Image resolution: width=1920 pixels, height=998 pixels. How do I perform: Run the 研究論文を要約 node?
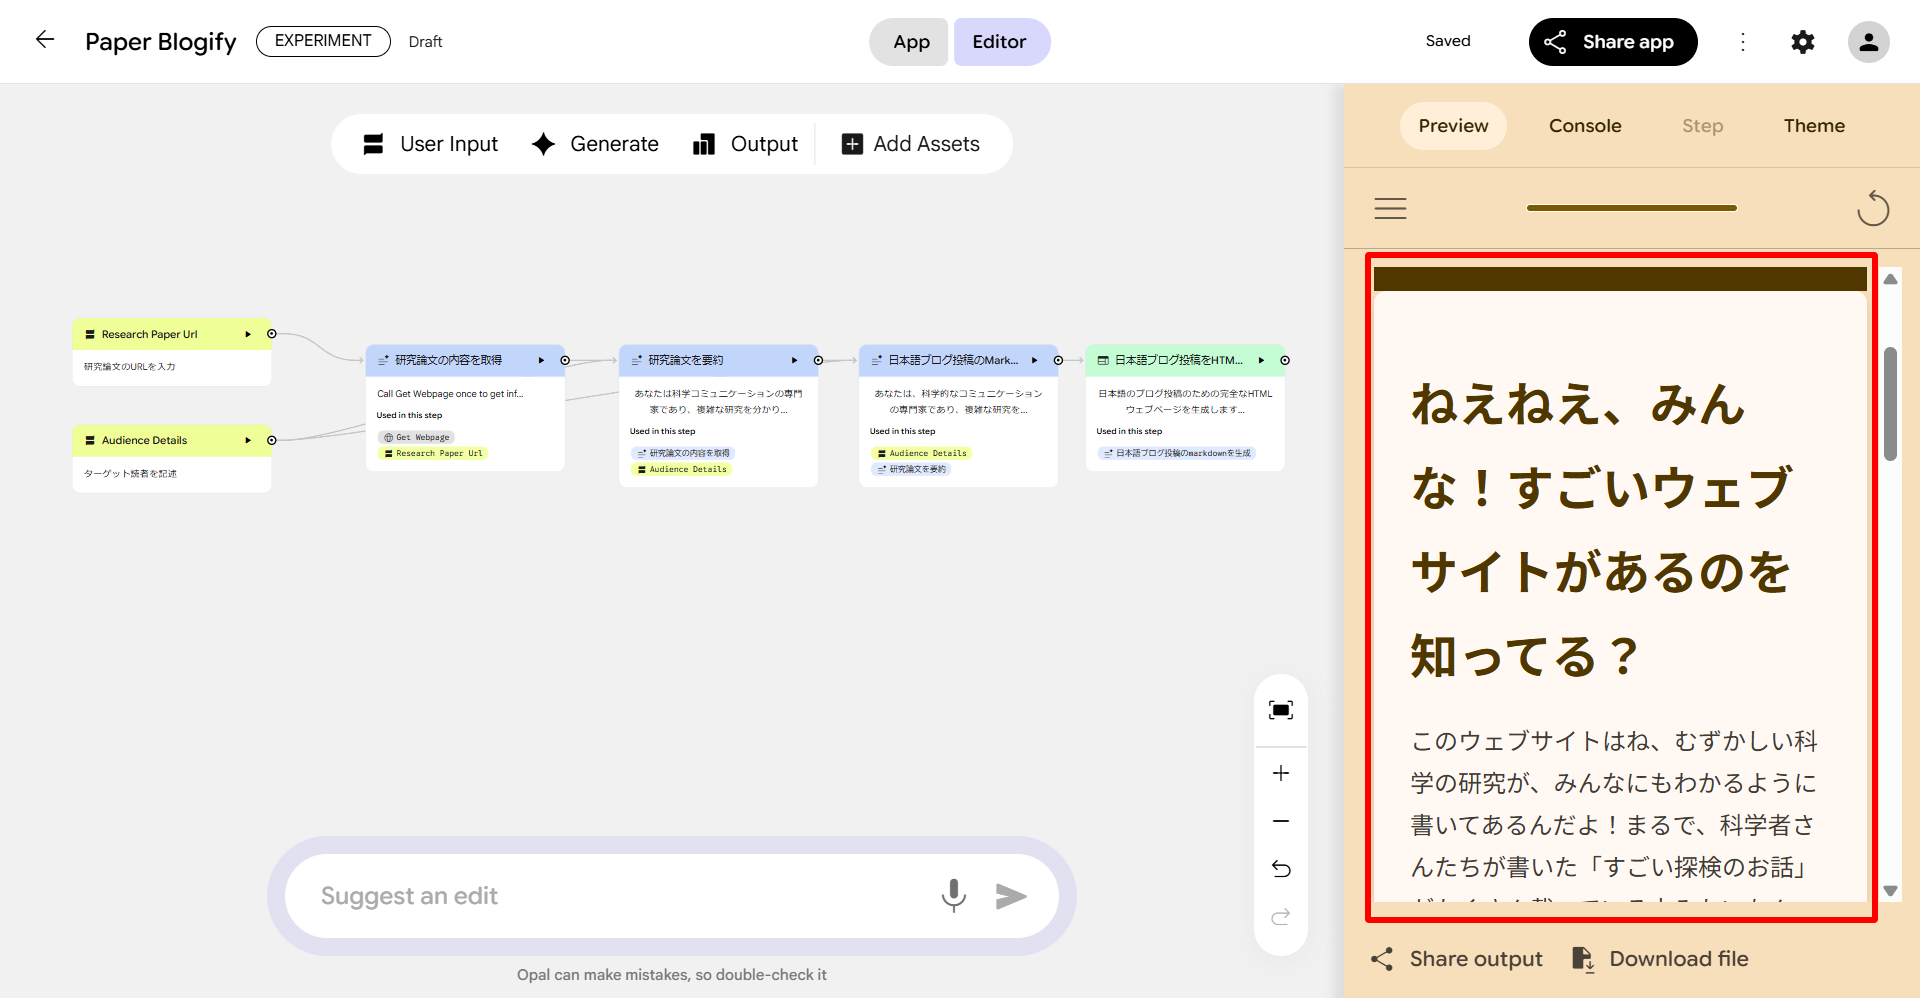point(794,360)
